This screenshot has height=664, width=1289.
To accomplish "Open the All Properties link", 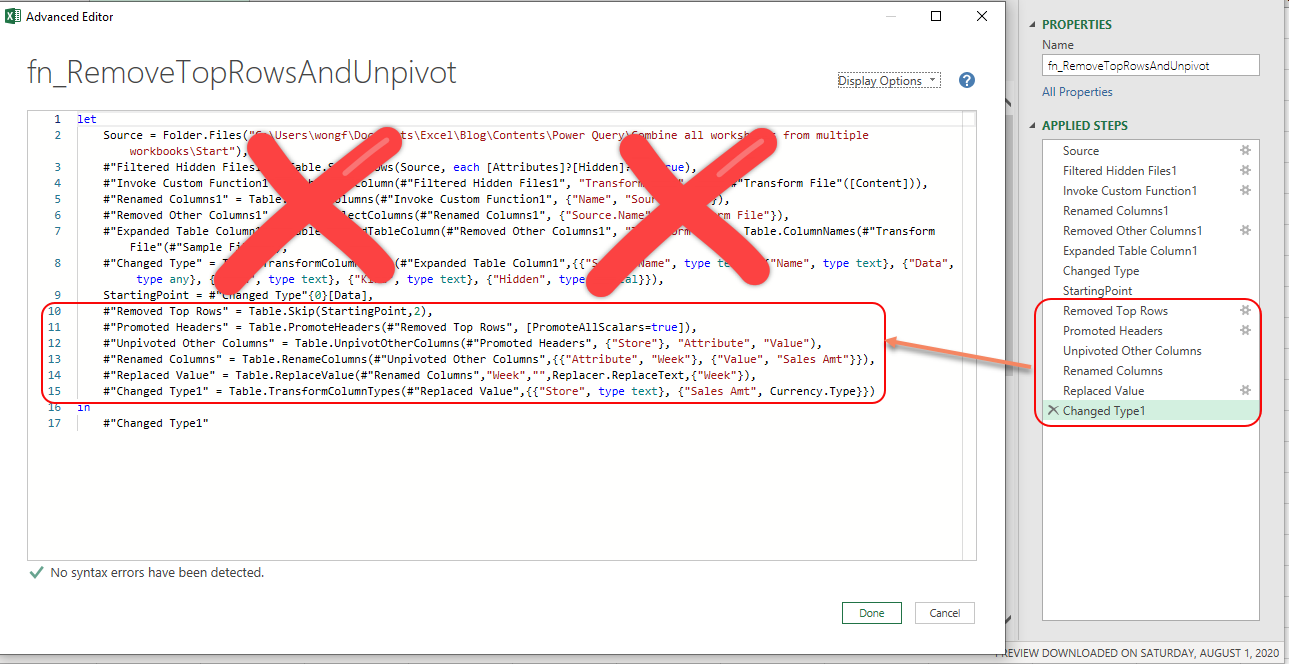I will point(1077,92).
